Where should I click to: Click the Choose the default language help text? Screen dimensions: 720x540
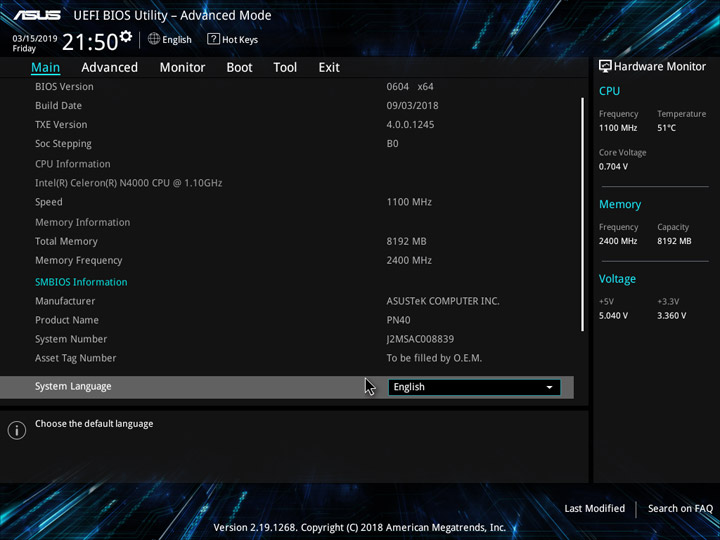pyautogui.click(x=94, y=424)
